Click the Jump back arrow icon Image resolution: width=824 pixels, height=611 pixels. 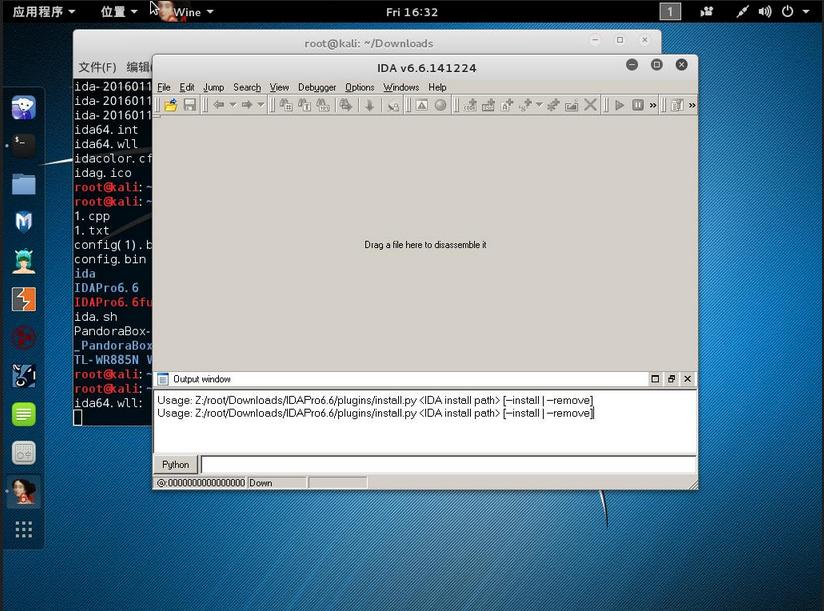coord(219,105)
